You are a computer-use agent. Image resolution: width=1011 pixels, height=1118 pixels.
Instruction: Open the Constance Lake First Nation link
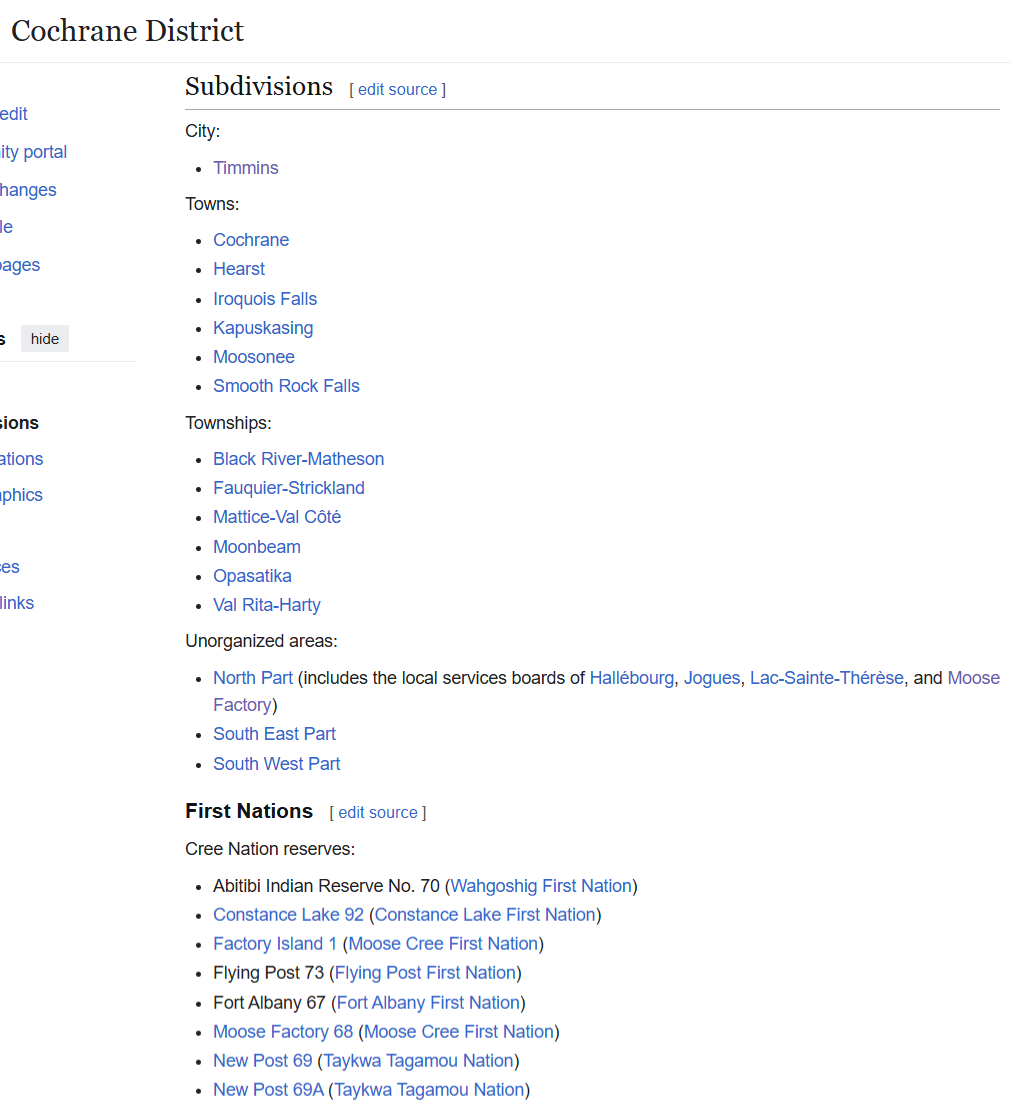click(485, 914)
